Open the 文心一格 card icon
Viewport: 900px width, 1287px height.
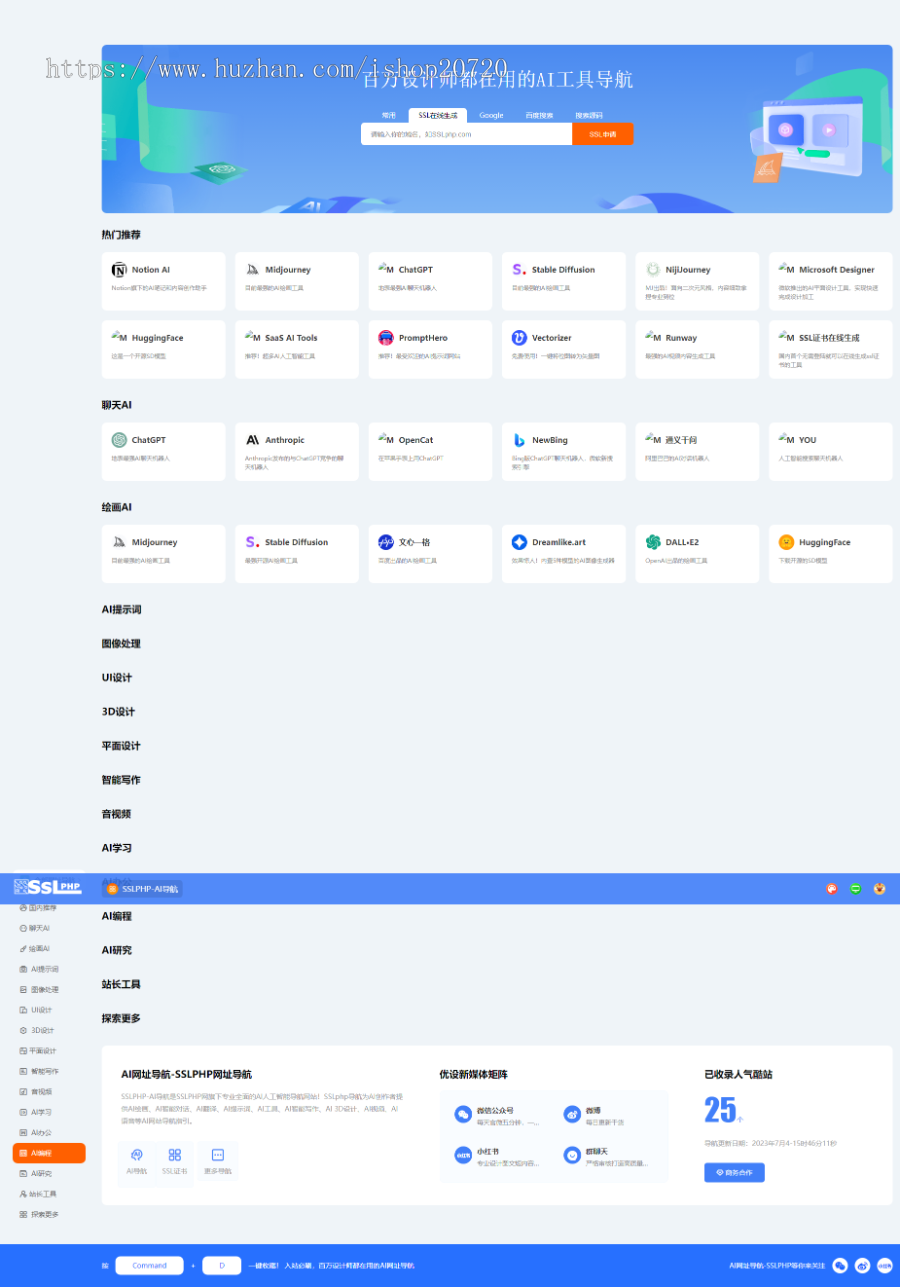(386, 542)
